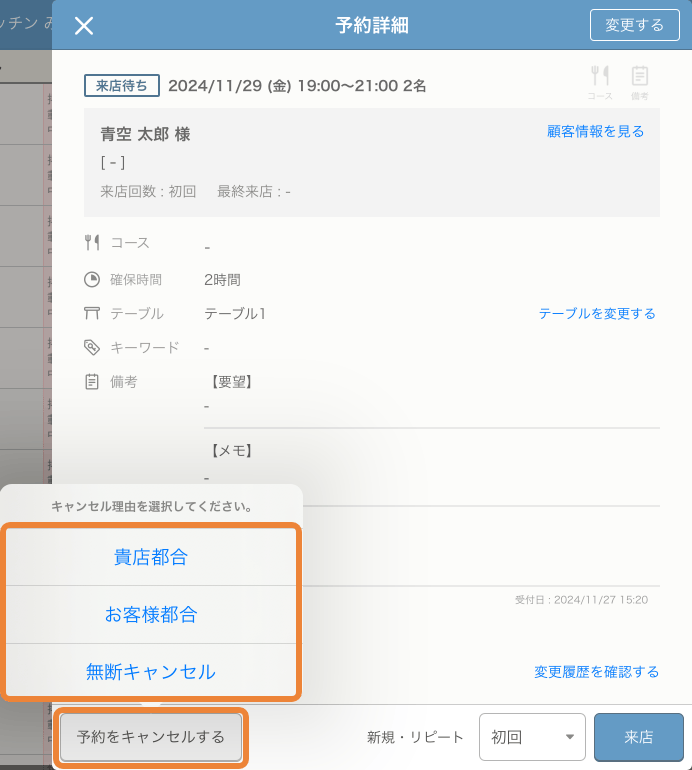This screenshot has height=770, width=692.
Task: Click the course fork-knife icon at top right
Action: point(600,76)
